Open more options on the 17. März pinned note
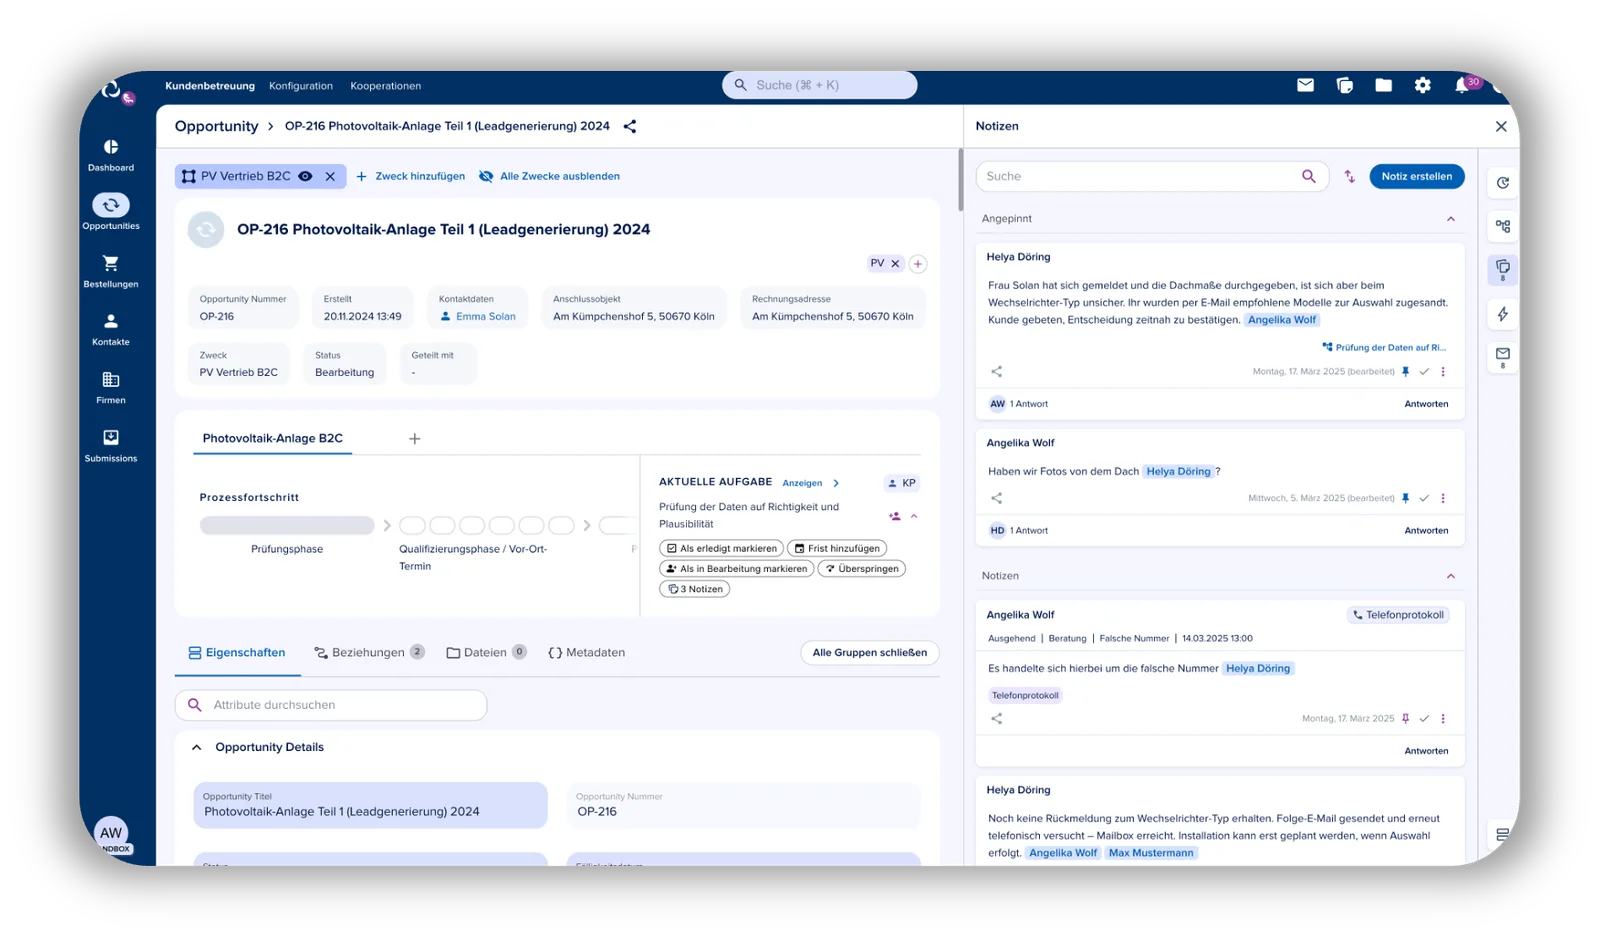Screen dimensions: 1600x936 (1443, 371)
